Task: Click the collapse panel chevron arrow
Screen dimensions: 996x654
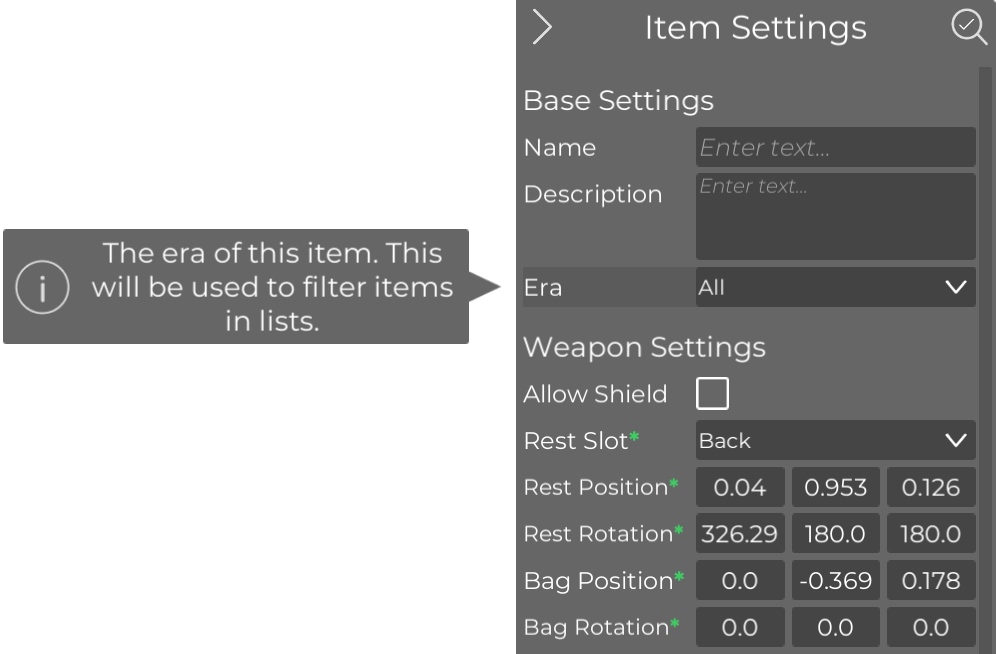Action: [x=542, y=27]
